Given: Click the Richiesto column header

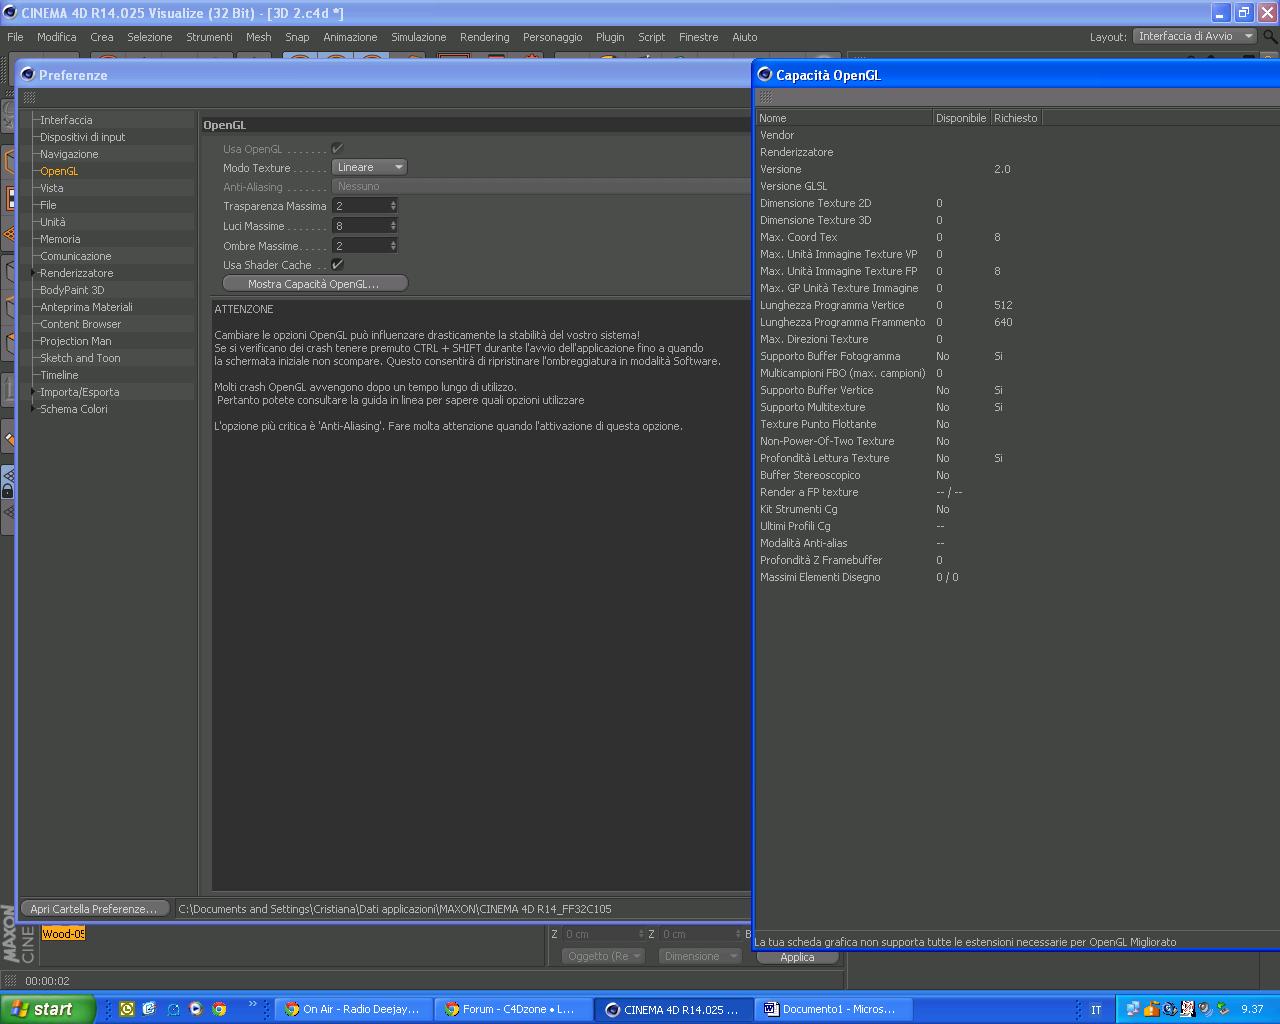Looking at the screenshot, I should [1016, 118].
